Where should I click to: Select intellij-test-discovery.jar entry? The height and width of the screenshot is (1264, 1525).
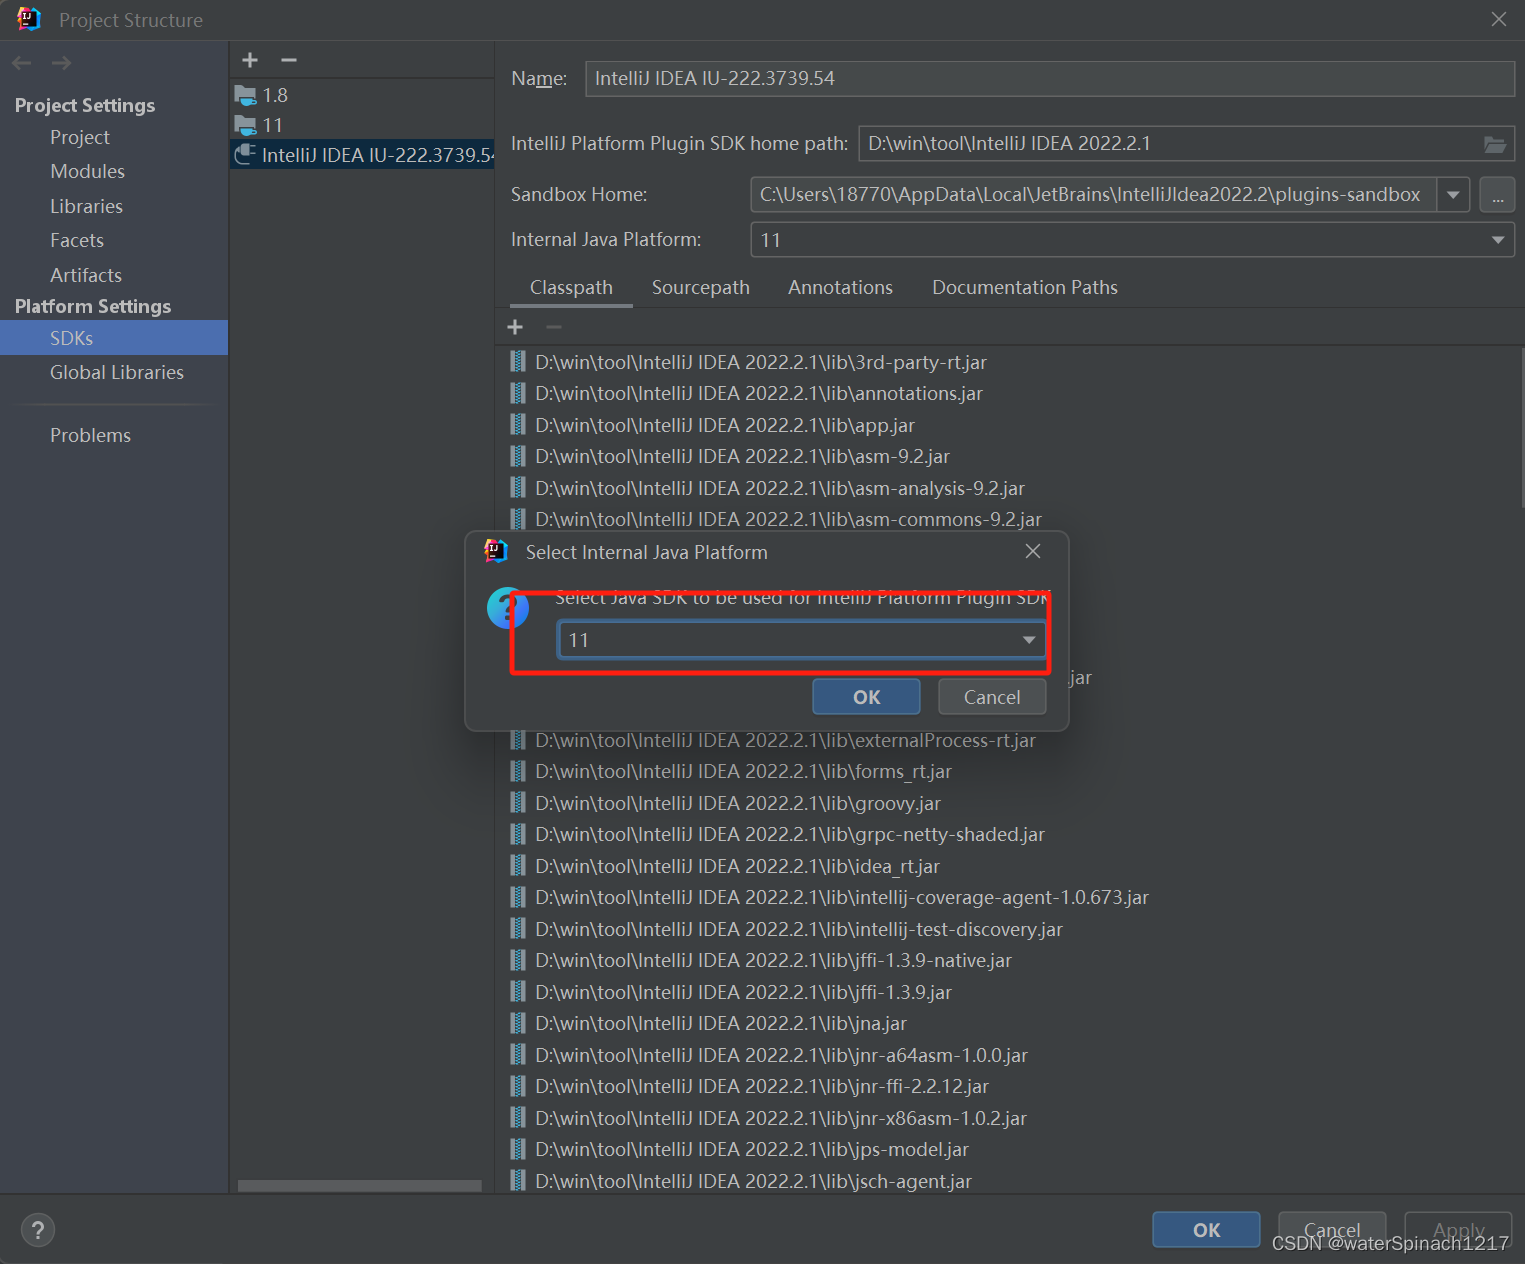799,929
